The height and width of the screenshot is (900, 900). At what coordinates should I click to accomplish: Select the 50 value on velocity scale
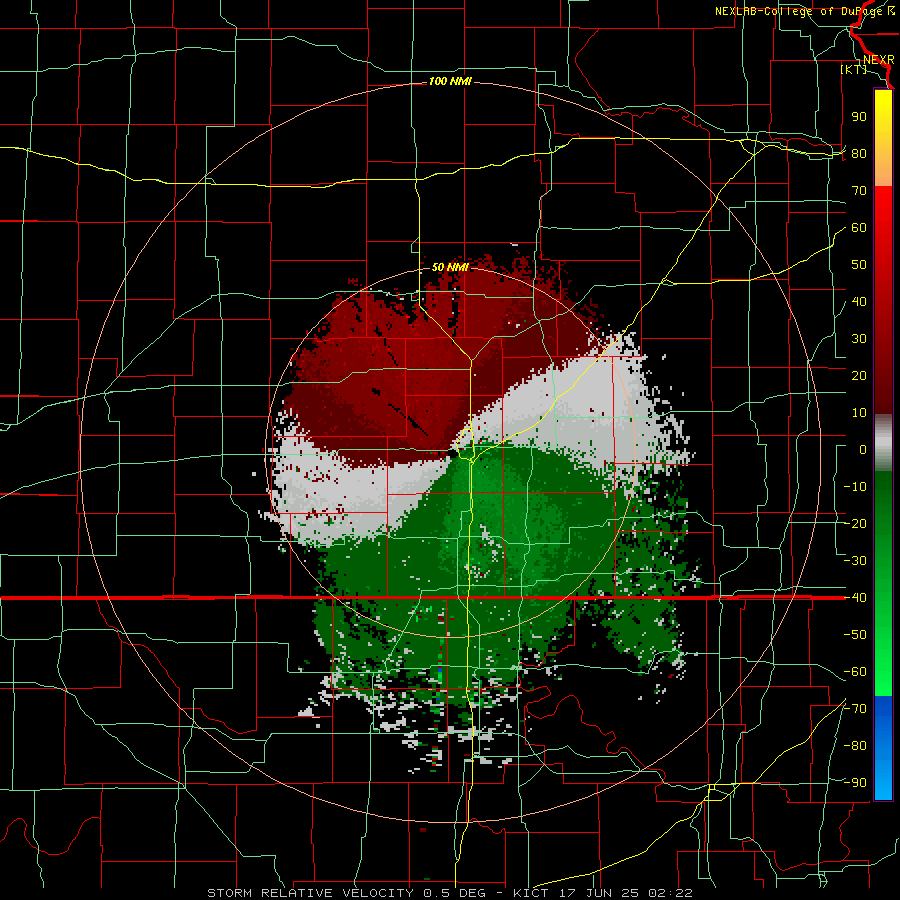click(x=859, y=265)
